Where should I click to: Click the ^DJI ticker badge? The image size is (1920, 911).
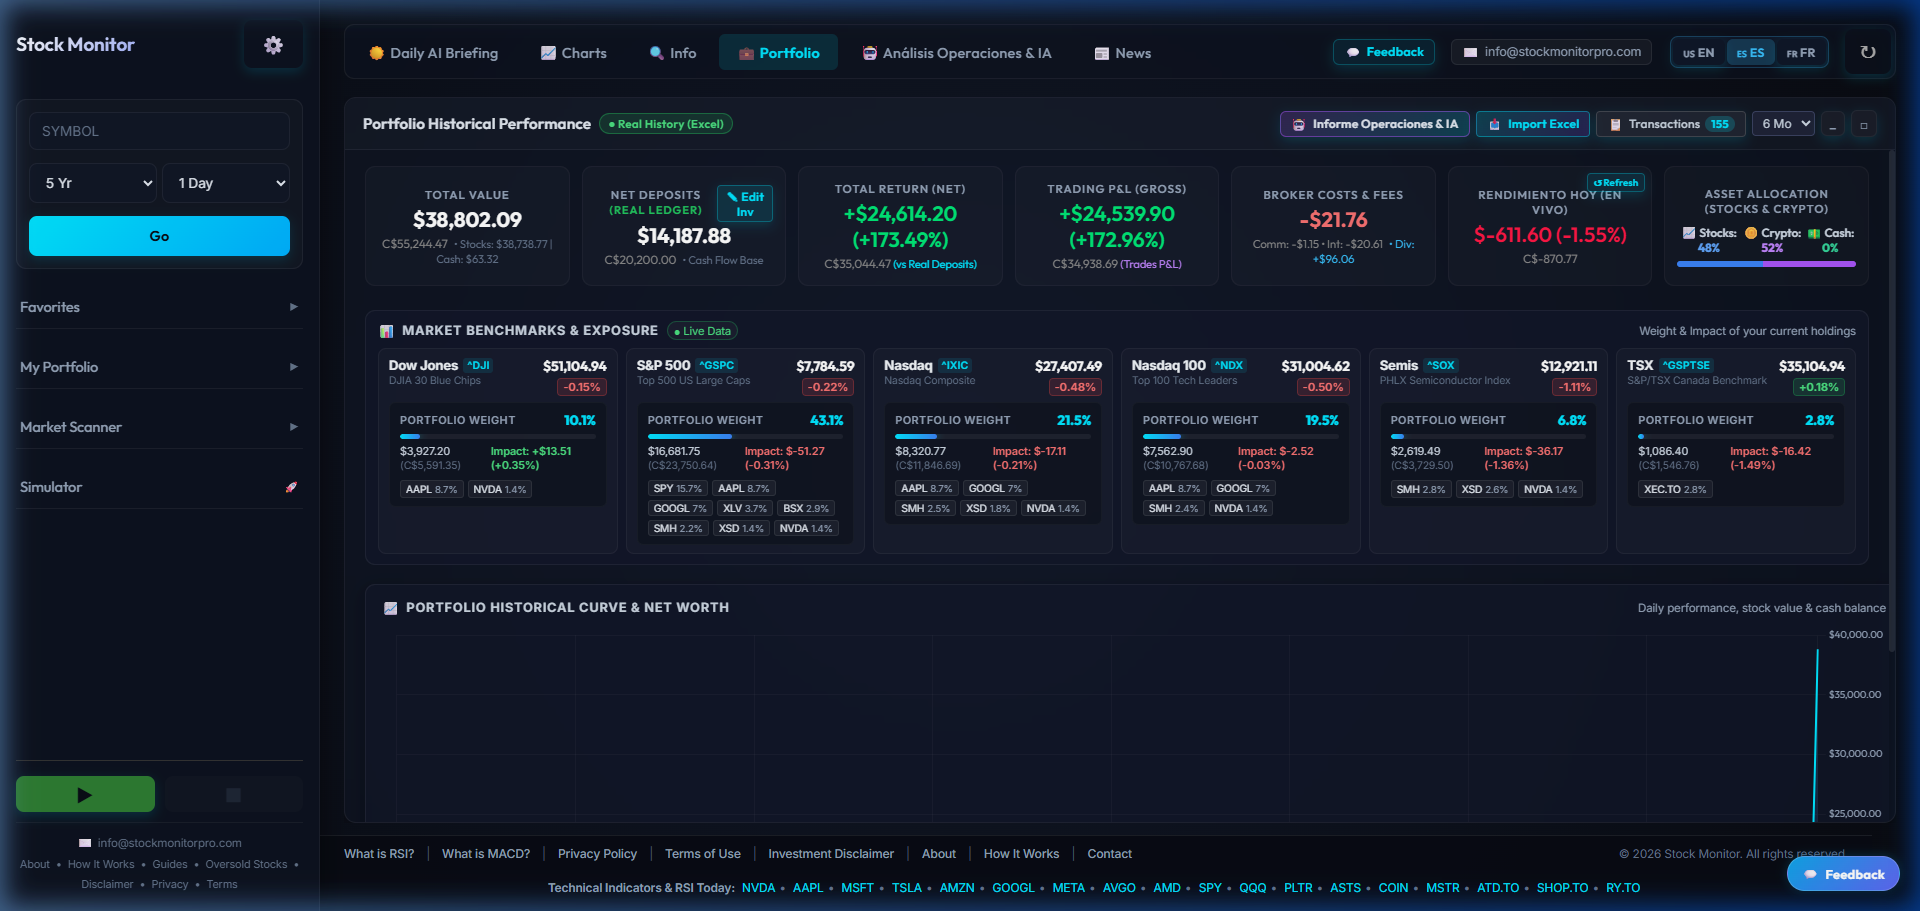point(479,365)
